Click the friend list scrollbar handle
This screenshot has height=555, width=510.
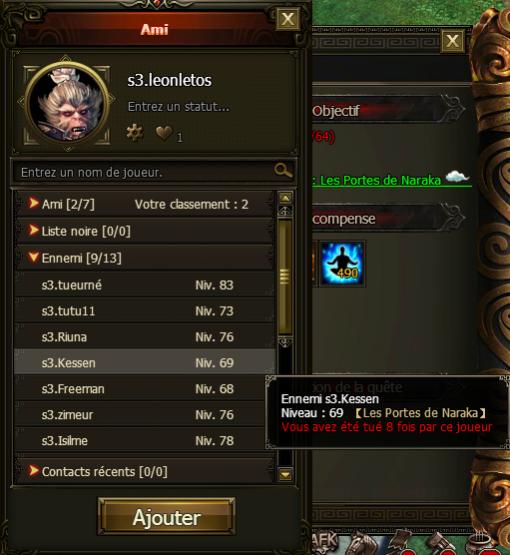click(x=285, y=276)
